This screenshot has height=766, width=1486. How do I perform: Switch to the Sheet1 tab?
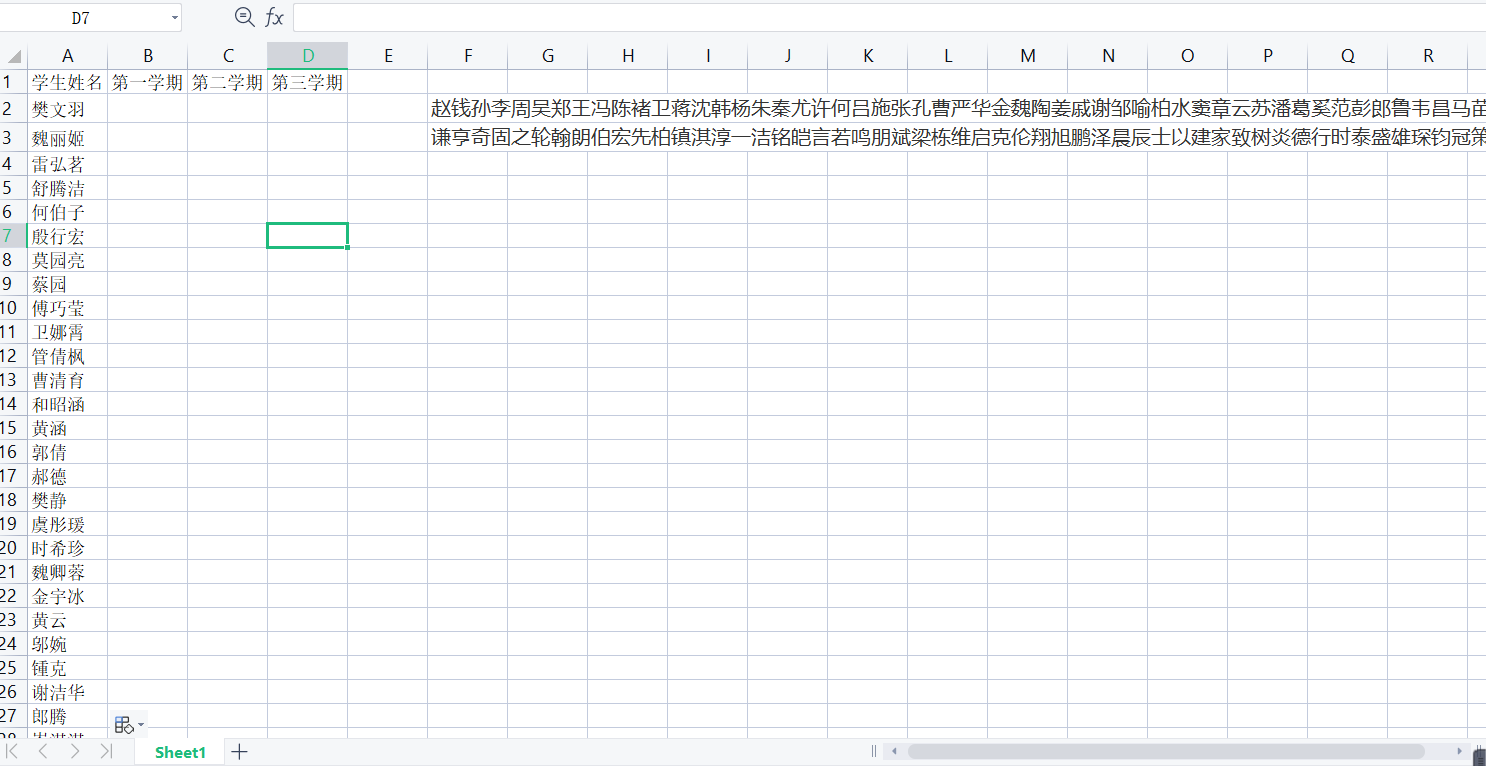[x=180, y=752]
